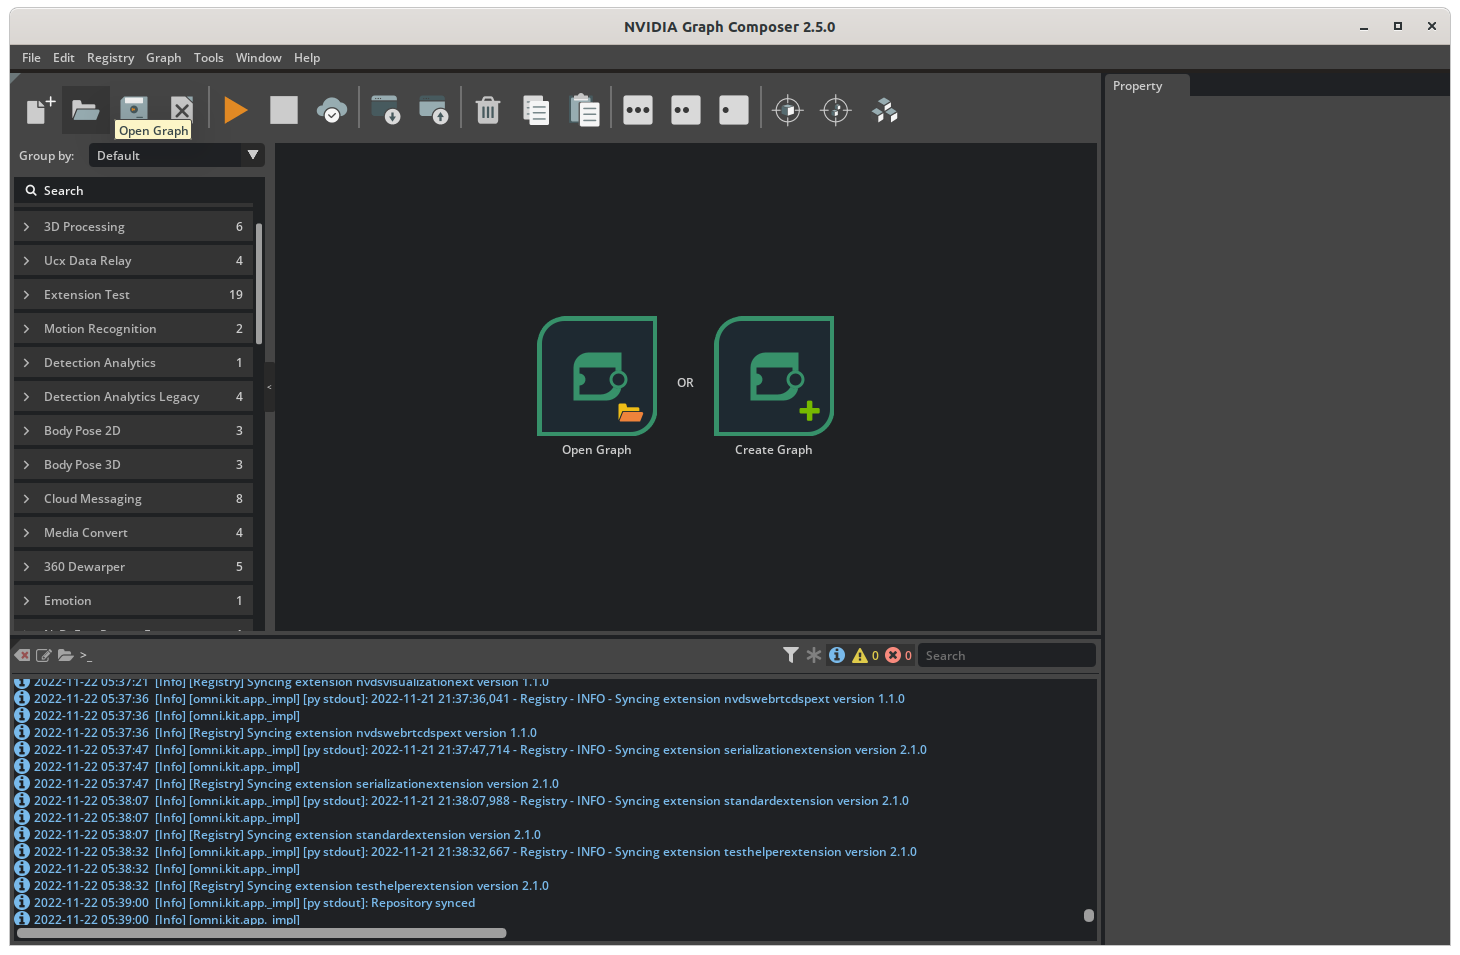The height and width of the screenshot is (955, 1460).
Task: Expand the Body Pose 3D category
Action: pos(133,465)
